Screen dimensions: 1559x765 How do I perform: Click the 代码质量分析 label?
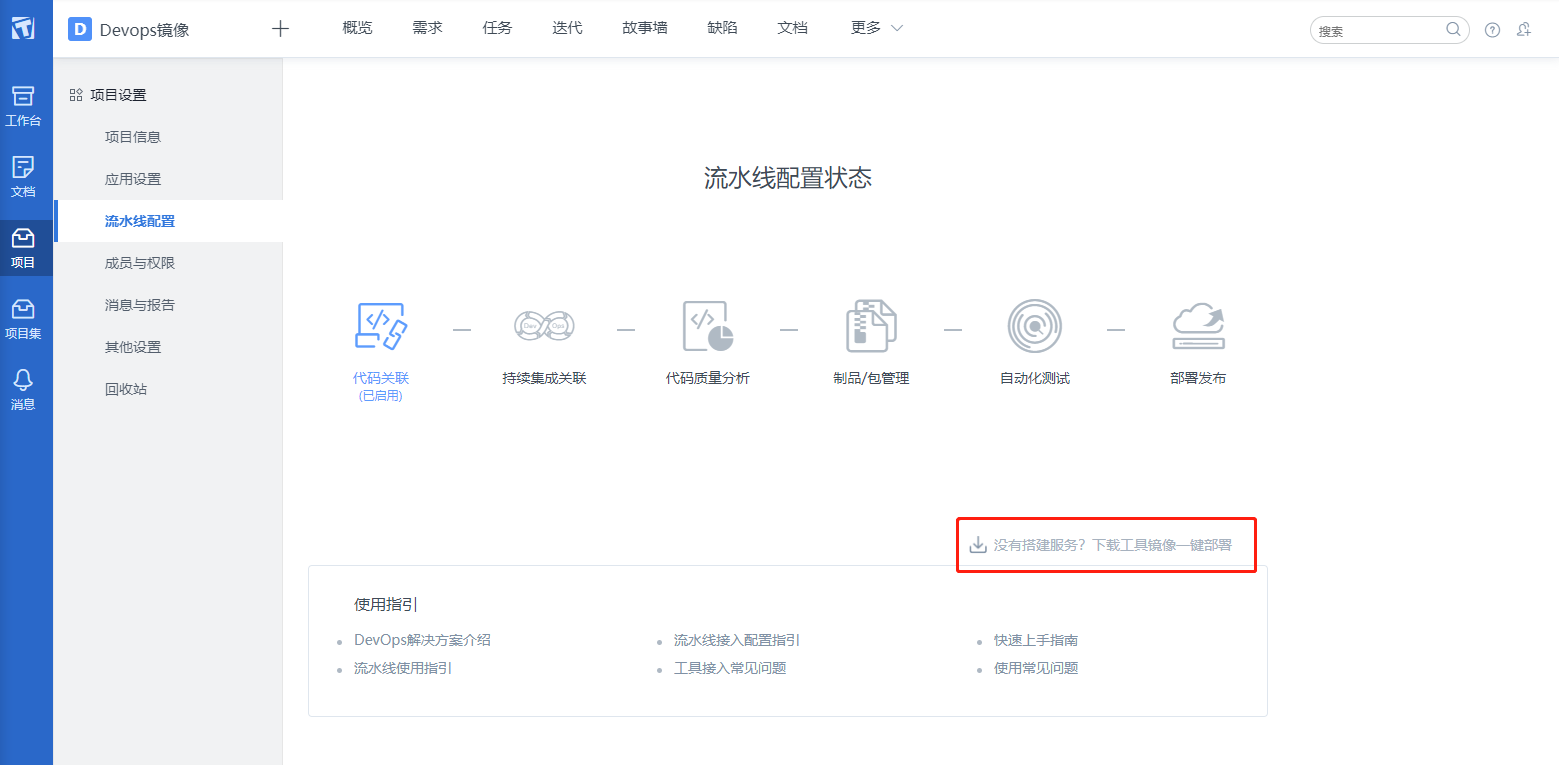coord(708,378)
